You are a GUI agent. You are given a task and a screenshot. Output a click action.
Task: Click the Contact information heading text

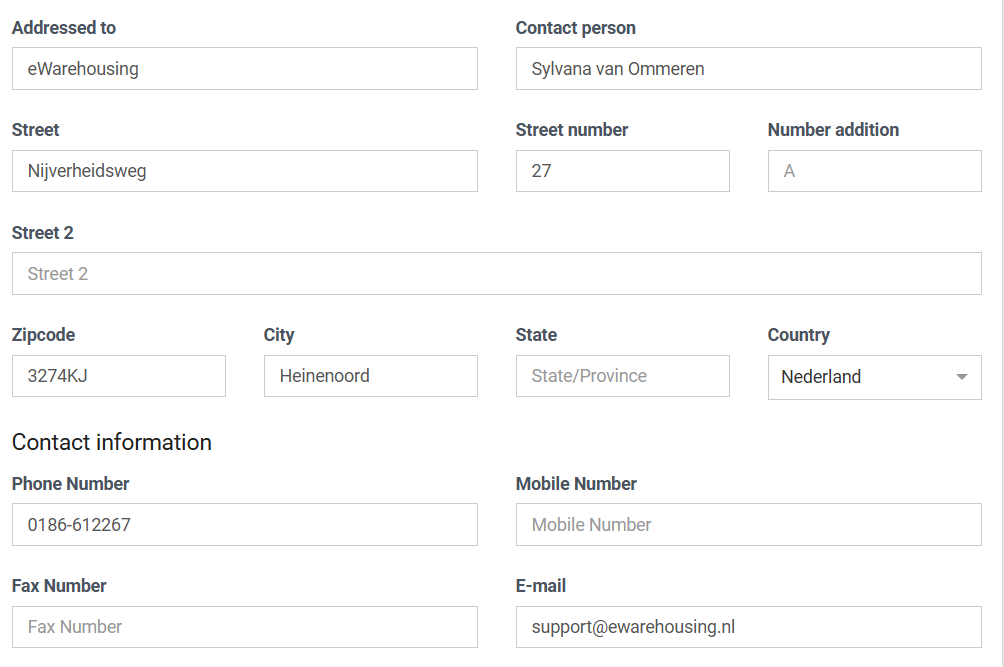[x=111, y=442]
